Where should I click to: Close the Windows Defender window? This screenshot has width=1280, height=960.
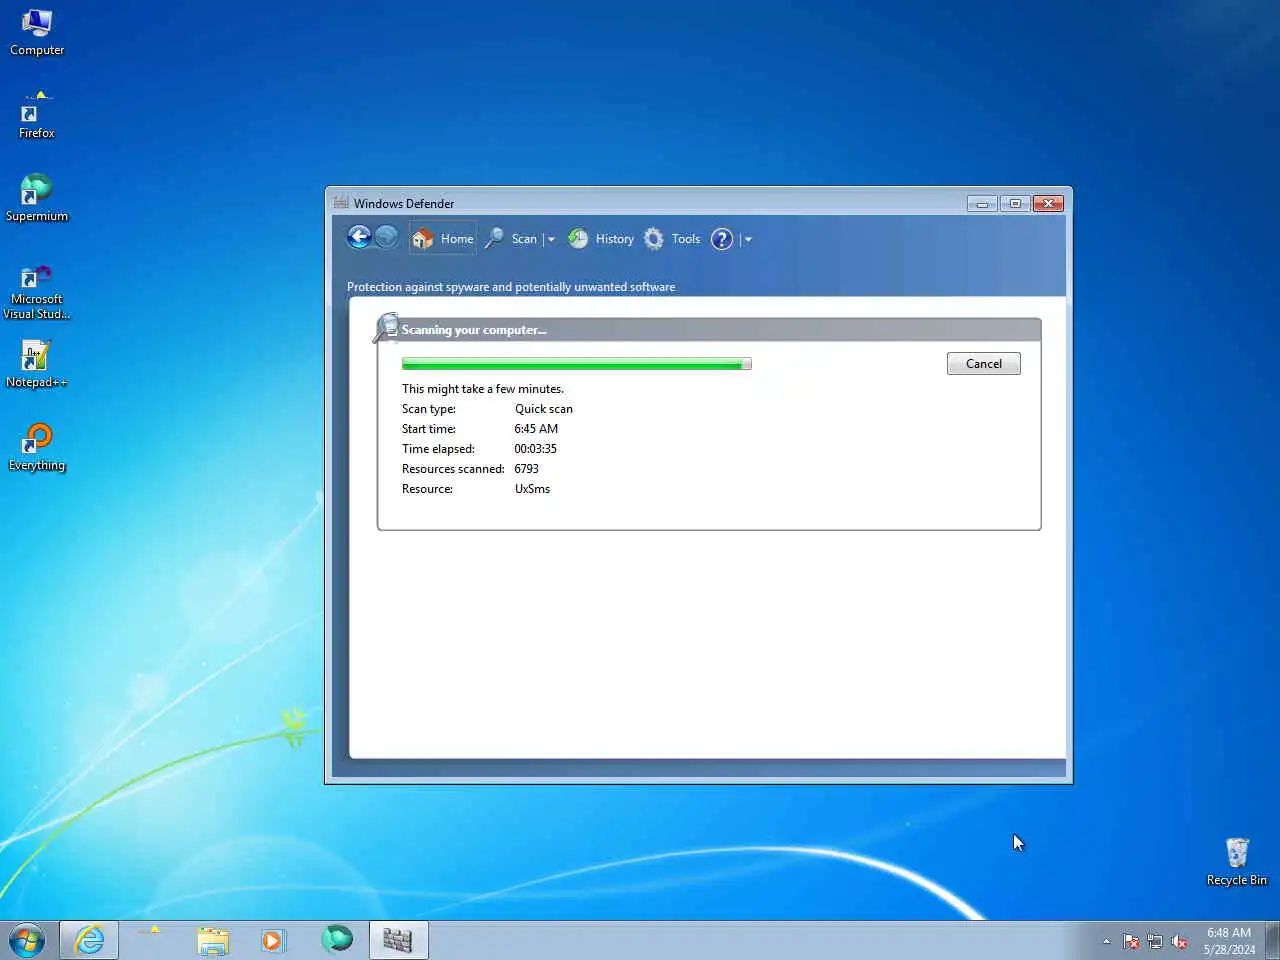[x=1048, y=203]
